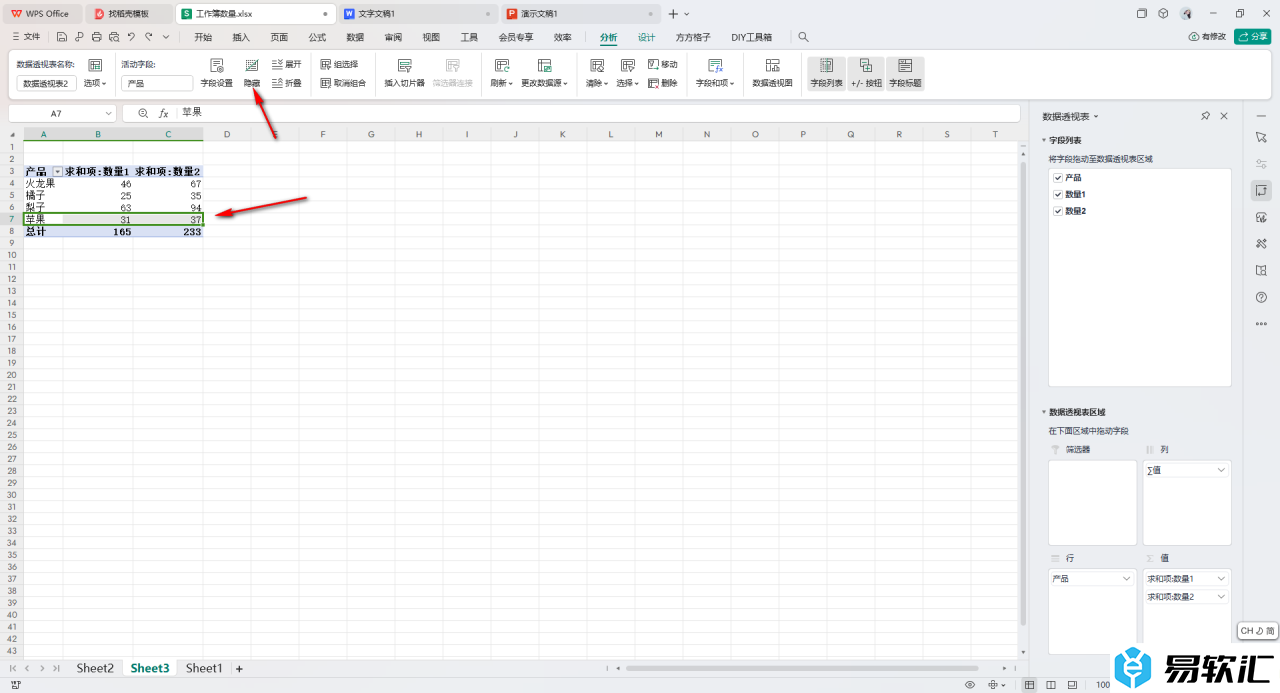
Task: Open the 数据 ribbon tab
Action: (x=355, y=37)
